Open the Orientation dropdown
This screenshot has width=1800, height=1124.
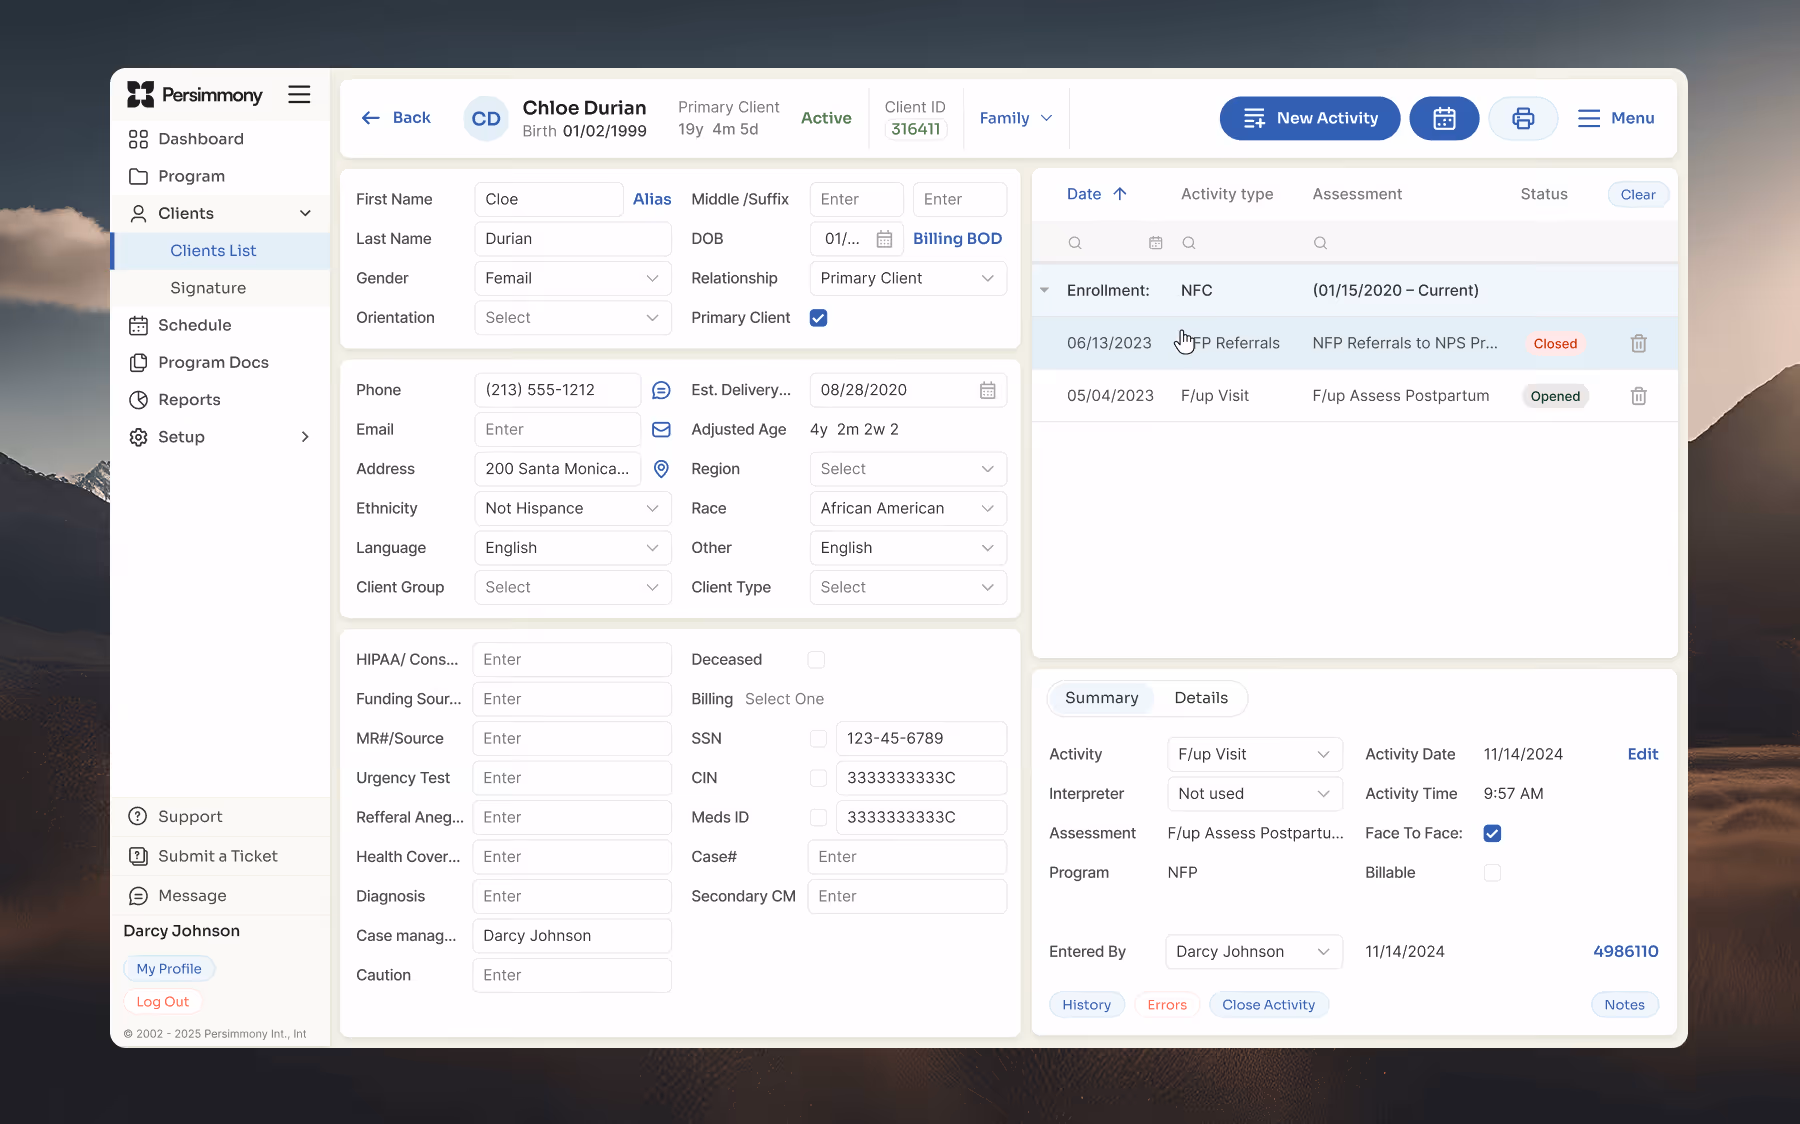(572, 318)
